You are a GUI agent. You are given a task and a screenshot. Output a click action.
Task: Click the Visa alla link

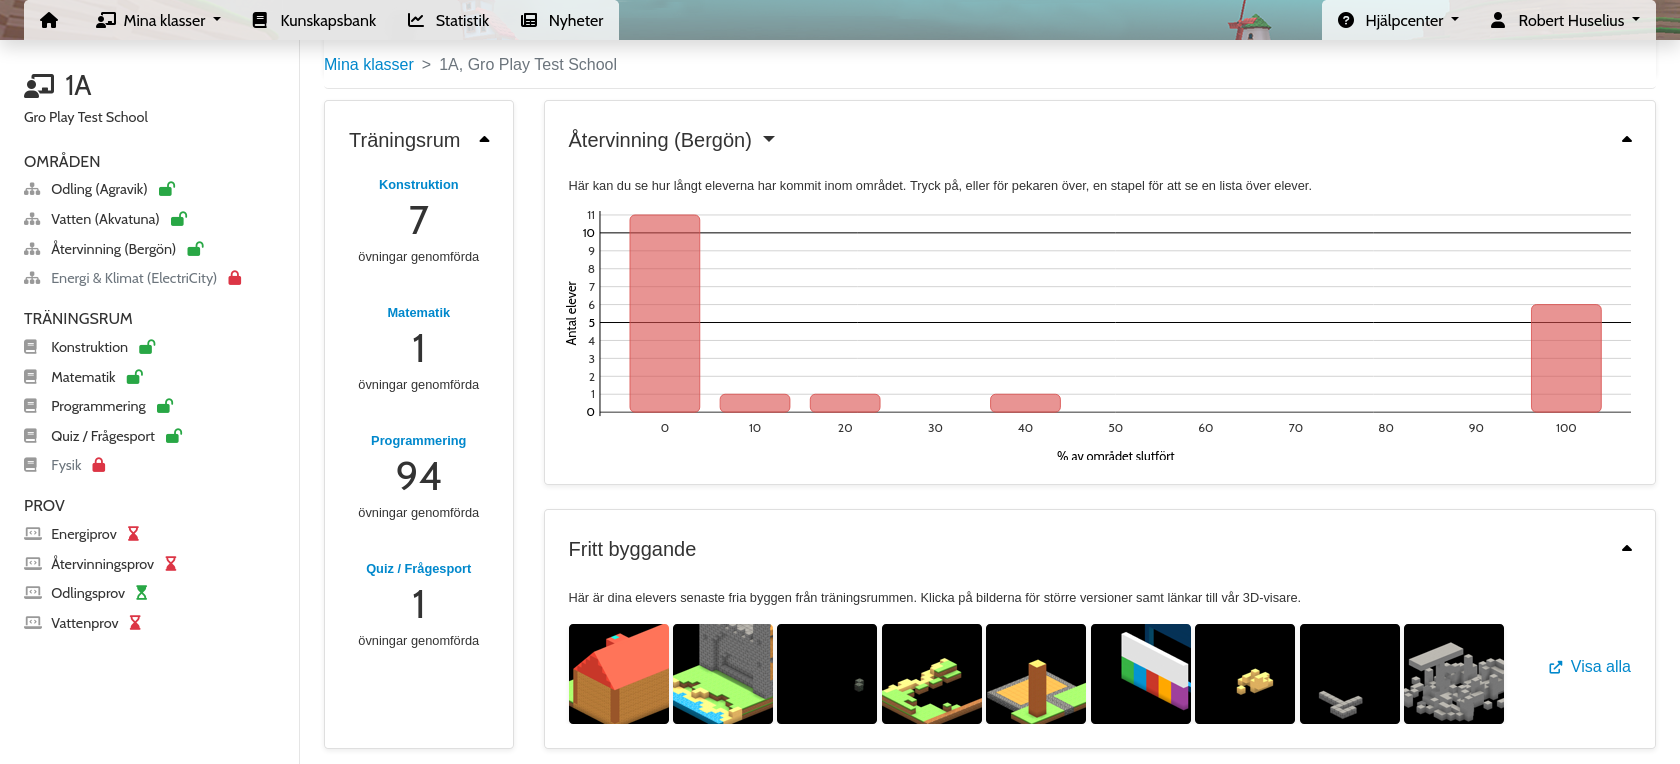1589,667
